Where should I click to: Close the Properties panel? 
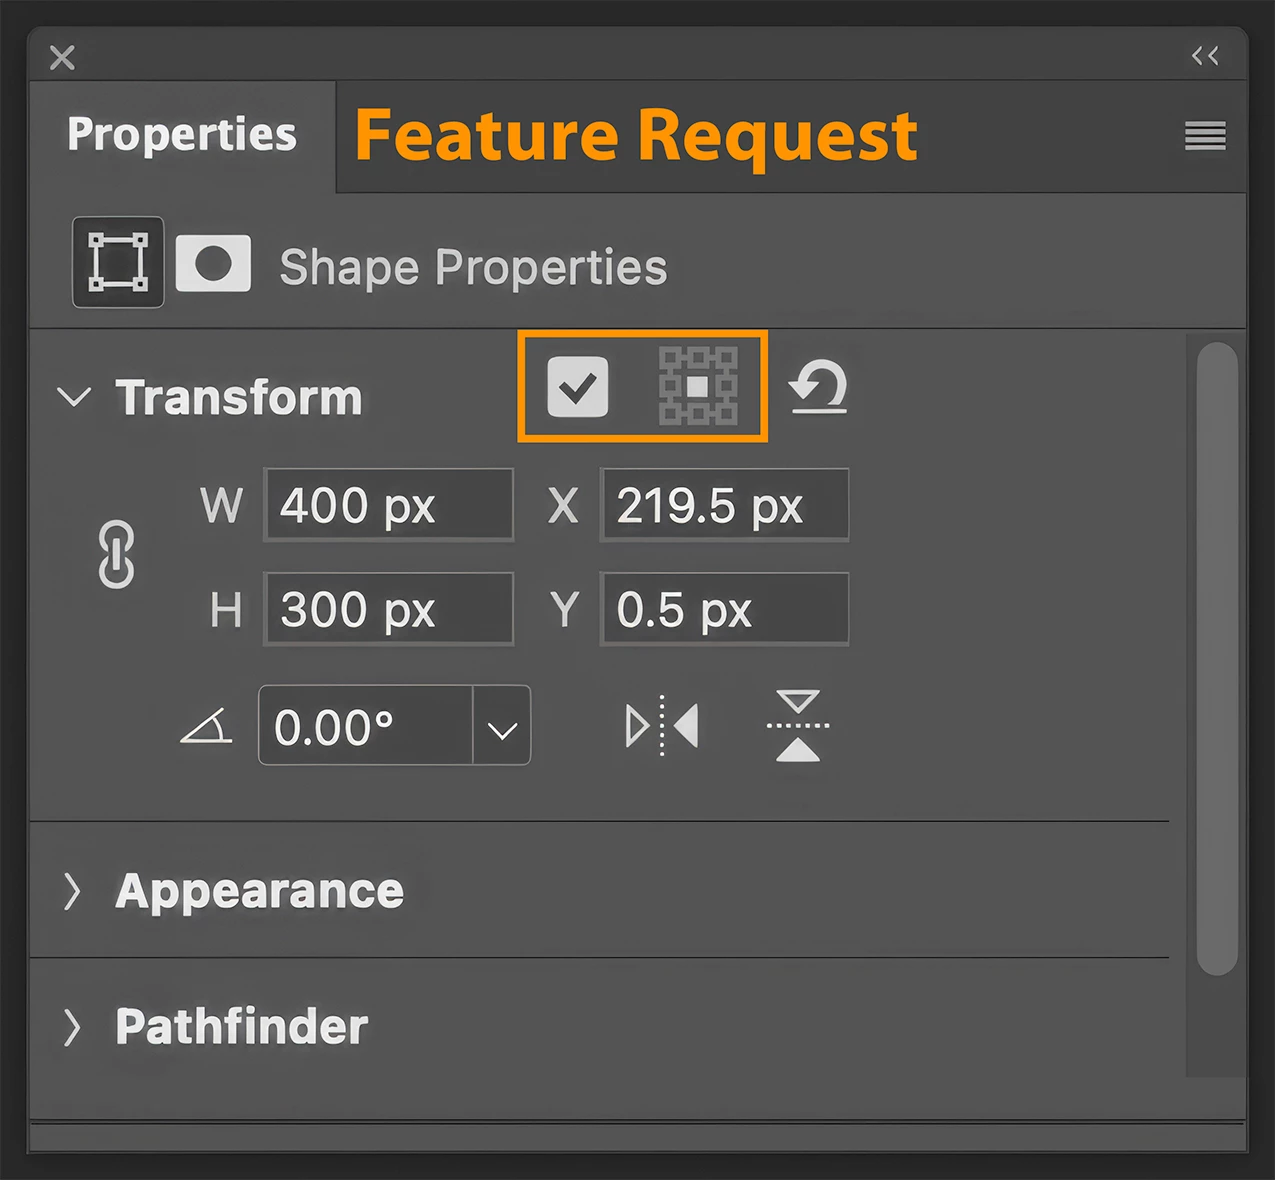pos(62,57)
